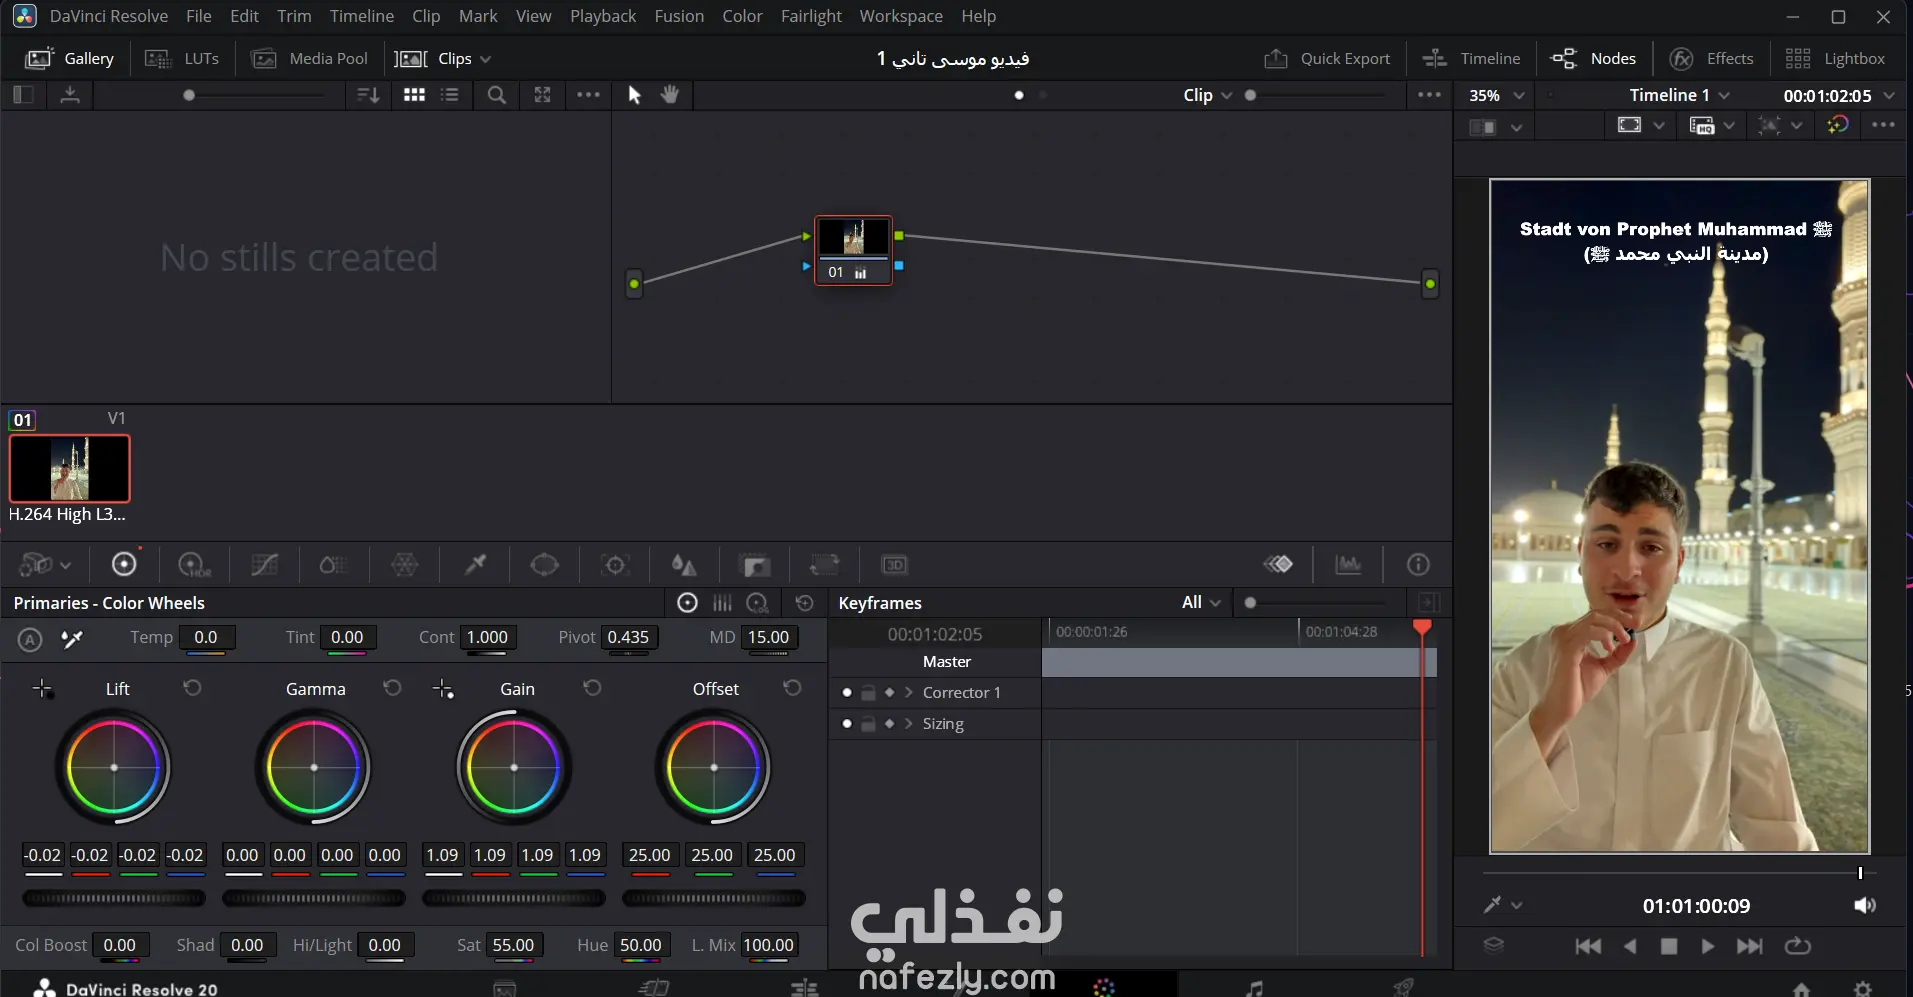Grab a still with the gallery download icon
This screenshot has height=997, width=1913.
click(x=70, y=95)
